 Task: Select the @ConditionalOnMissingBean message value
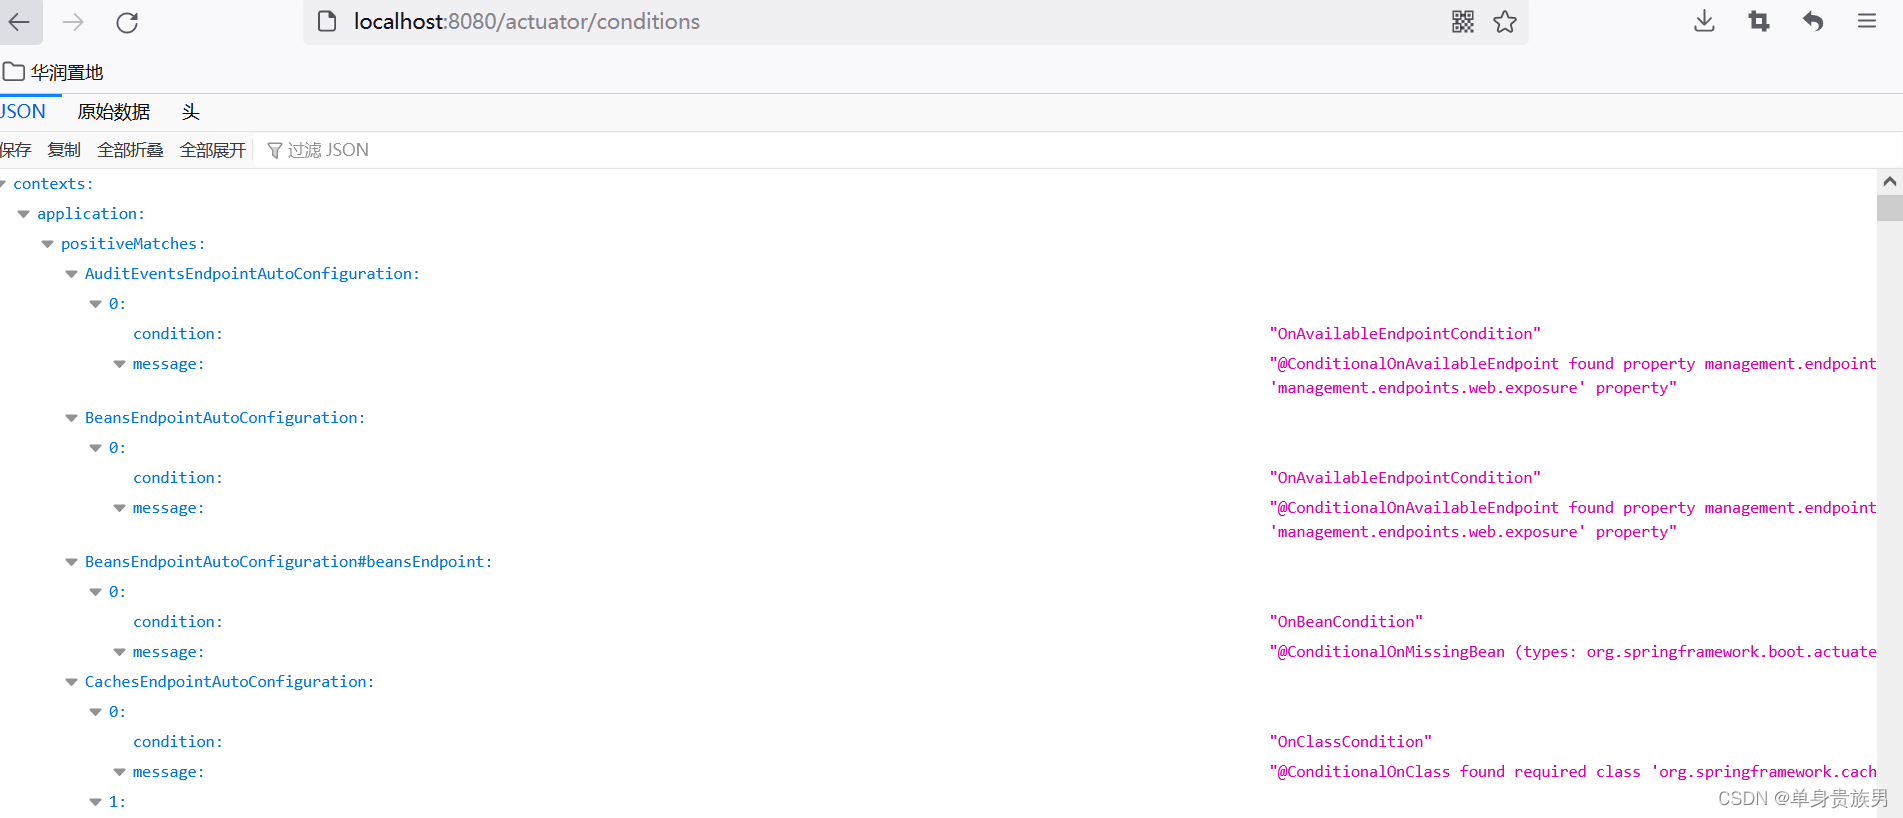pyautogui.click(x=1573, y=652)
